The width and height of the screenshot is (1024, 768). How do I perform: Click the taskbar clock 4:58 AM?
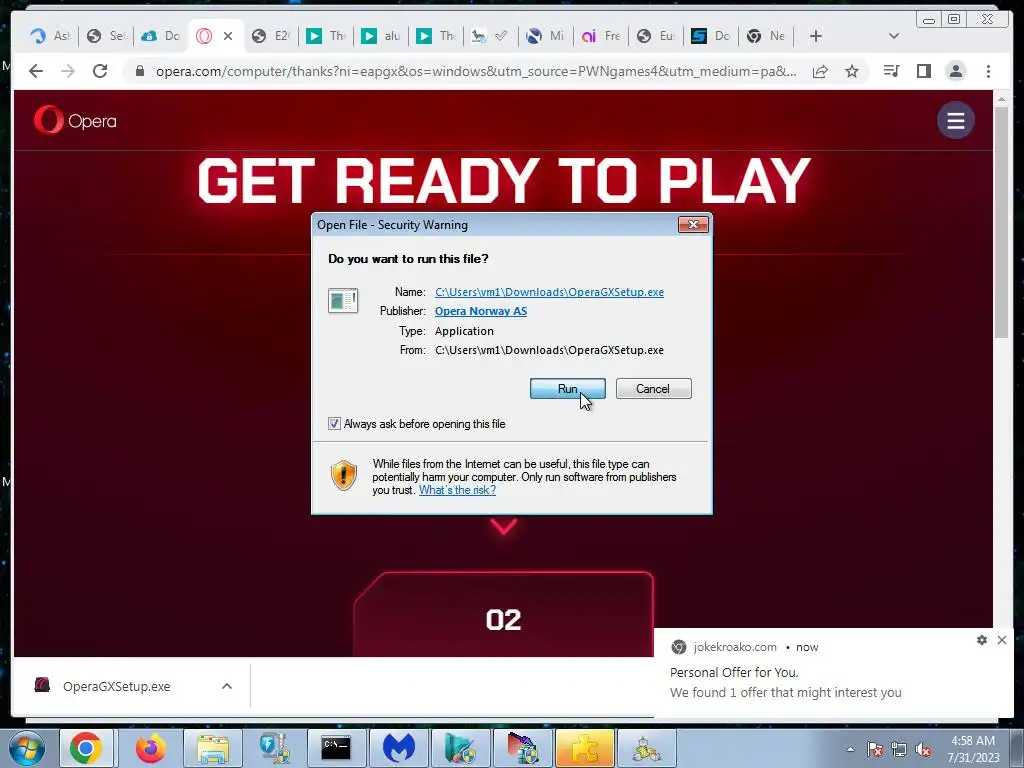click(x=973, y=748)
